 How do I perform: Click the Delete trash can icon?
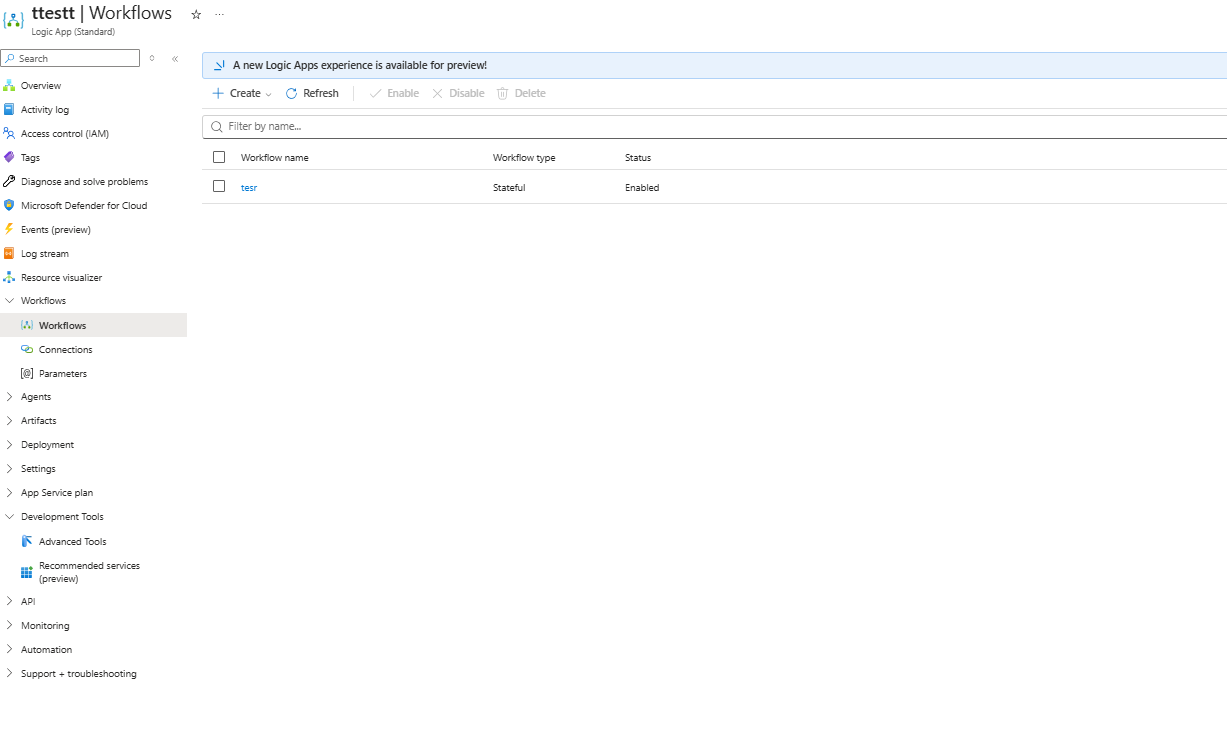click(503, 93)
